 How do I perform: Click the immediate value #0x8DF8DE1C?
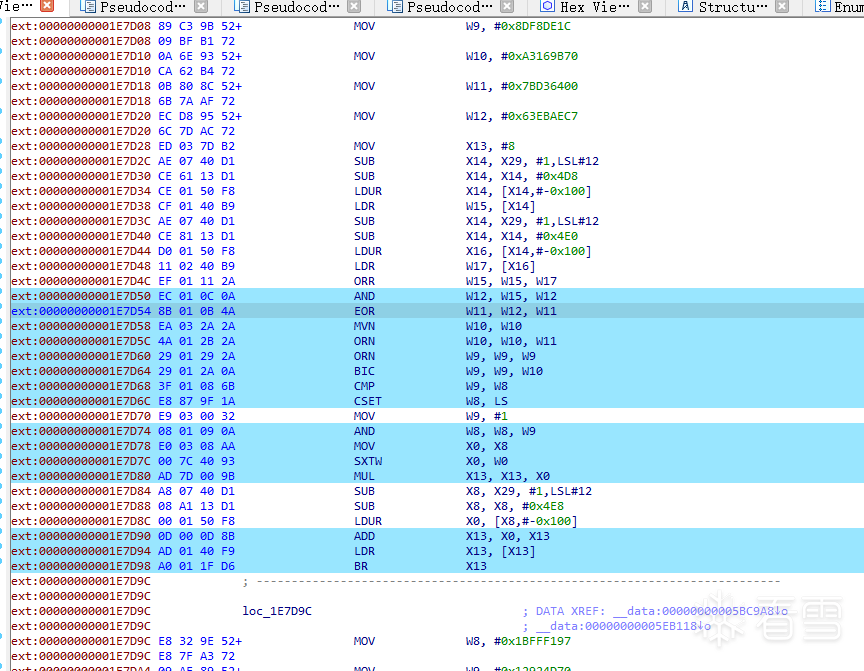[532, 26]
